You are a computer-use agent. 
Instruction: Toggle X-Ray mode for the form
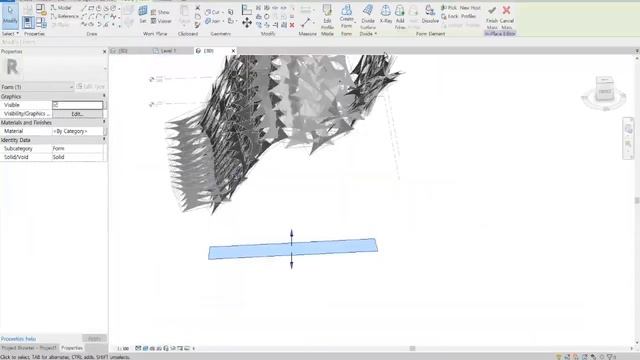pyautogui.click(x=386, y=14)
